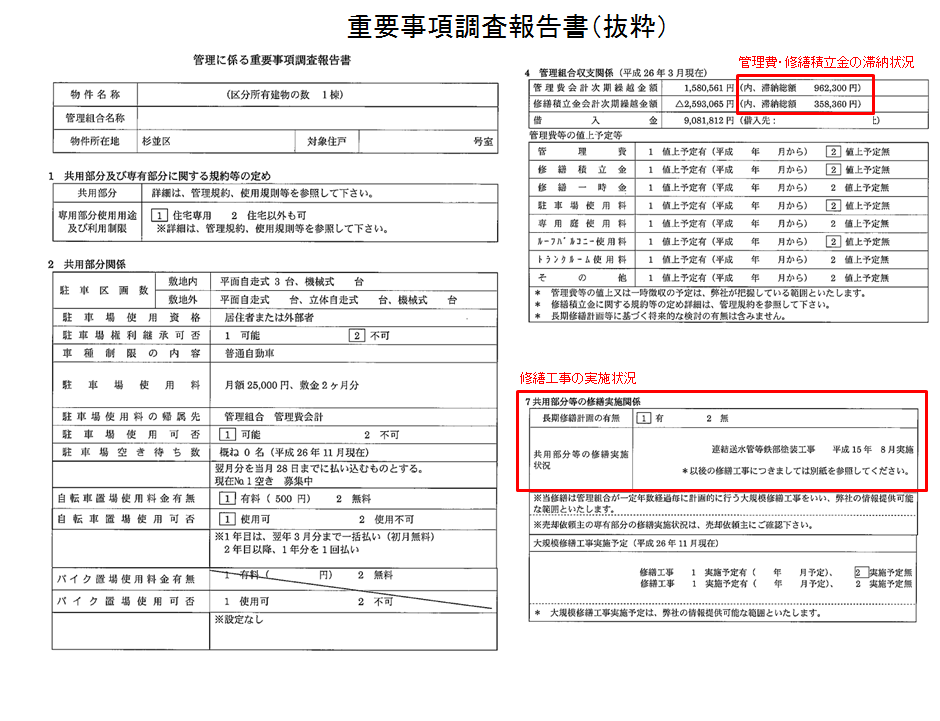Click section heading 1 共用部分及び専有部分に関する規約等の定め
Image resolution: width=940 pixels, height=721 pixels.
coord(159,176)
